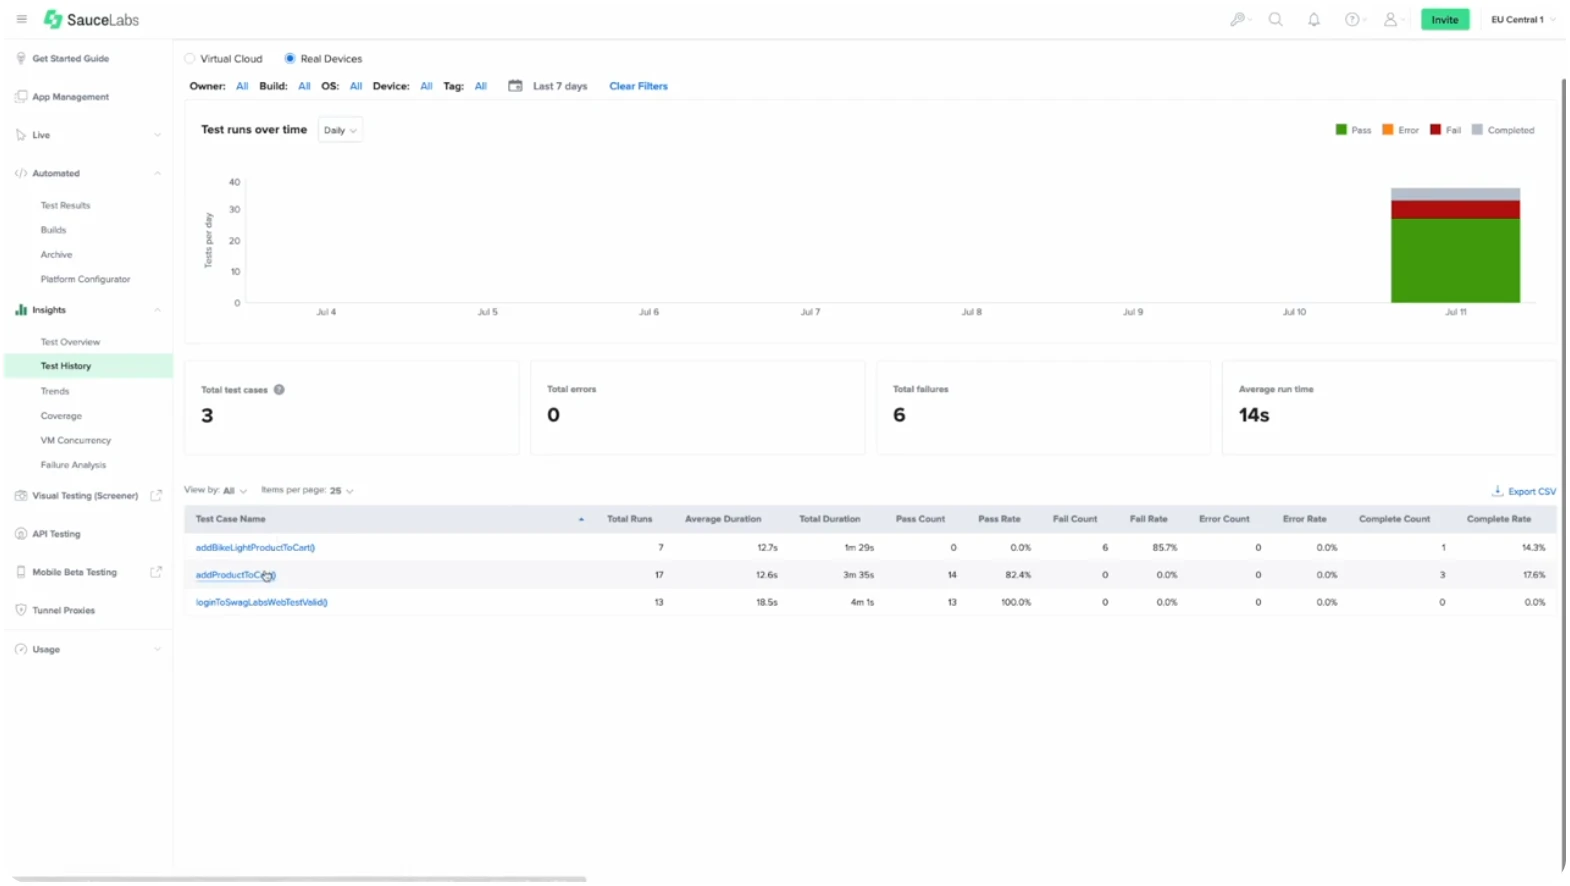Open Test Results in the sidebar
Image resolution: width=1570 pixels, height=886 pixels.
coord(65,205)
